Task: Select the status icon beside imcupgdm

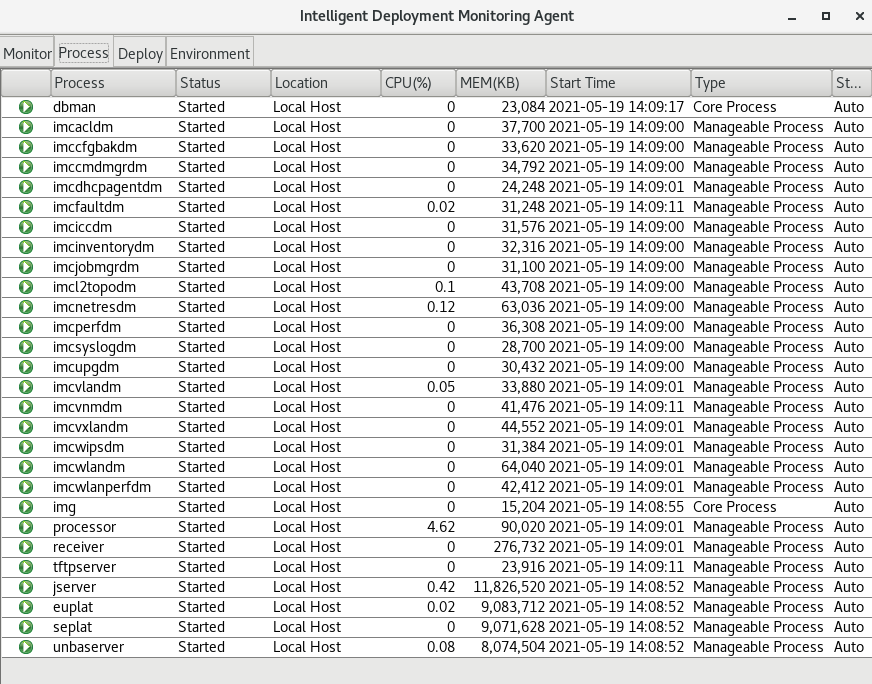Action: point(26,367)
